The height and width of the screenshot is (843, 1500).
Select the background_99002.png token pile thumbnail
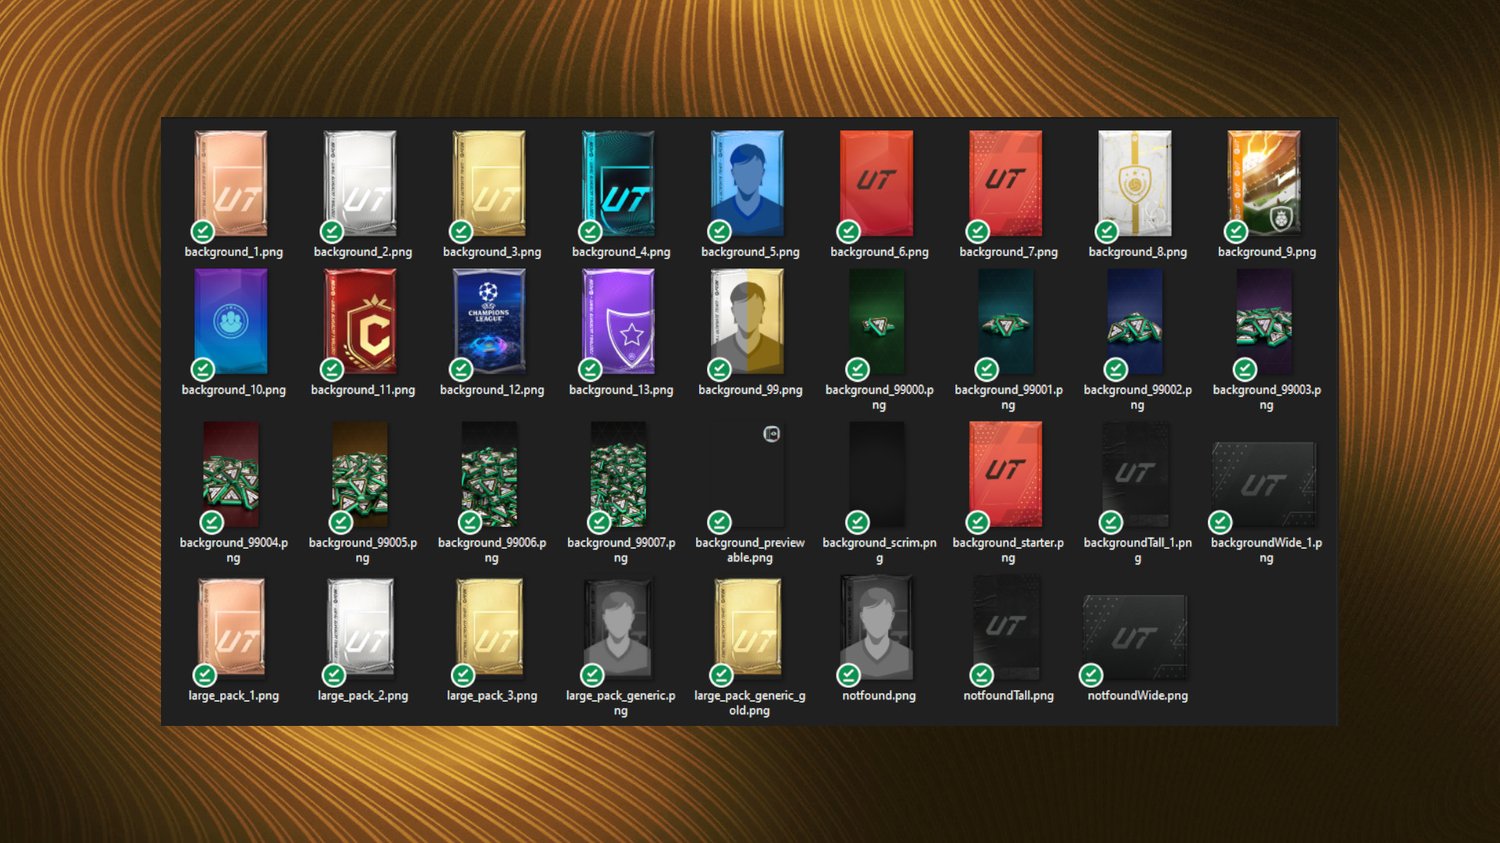[x=1134, y=322]
